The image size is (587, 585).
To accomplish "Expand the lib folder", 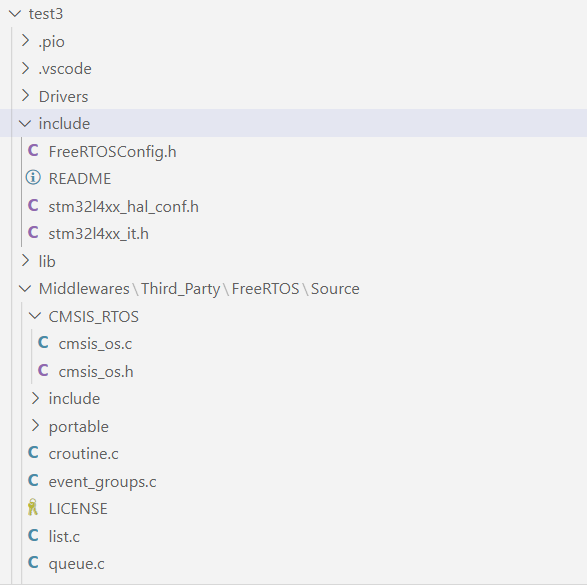I will tap(25, 261).
